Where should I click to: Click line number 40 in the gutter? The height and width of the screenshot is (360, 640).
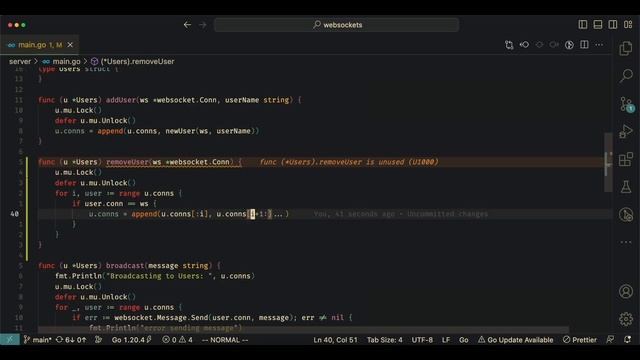tap(14, 214)
